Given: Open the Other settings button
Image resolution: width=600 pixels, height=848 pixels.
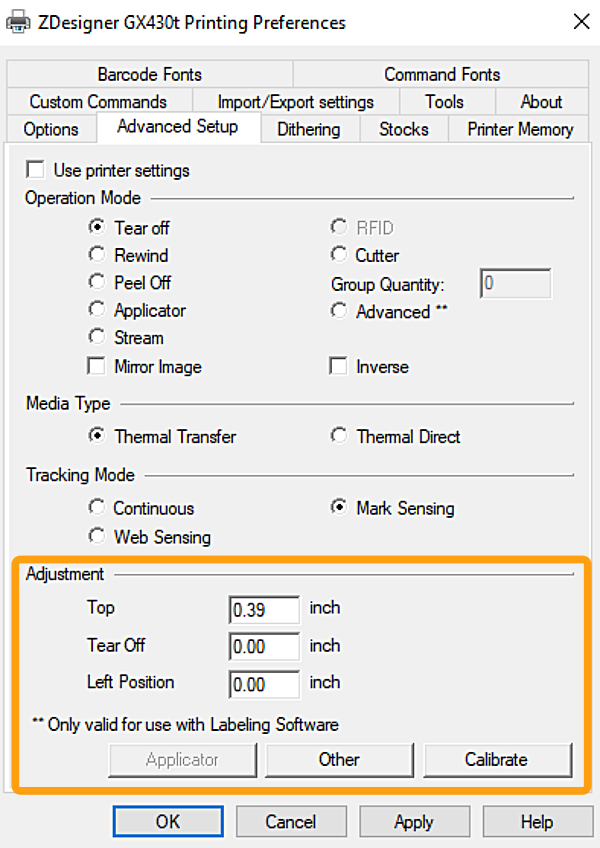Looking at the screenshot, I should tap(339, 760).
